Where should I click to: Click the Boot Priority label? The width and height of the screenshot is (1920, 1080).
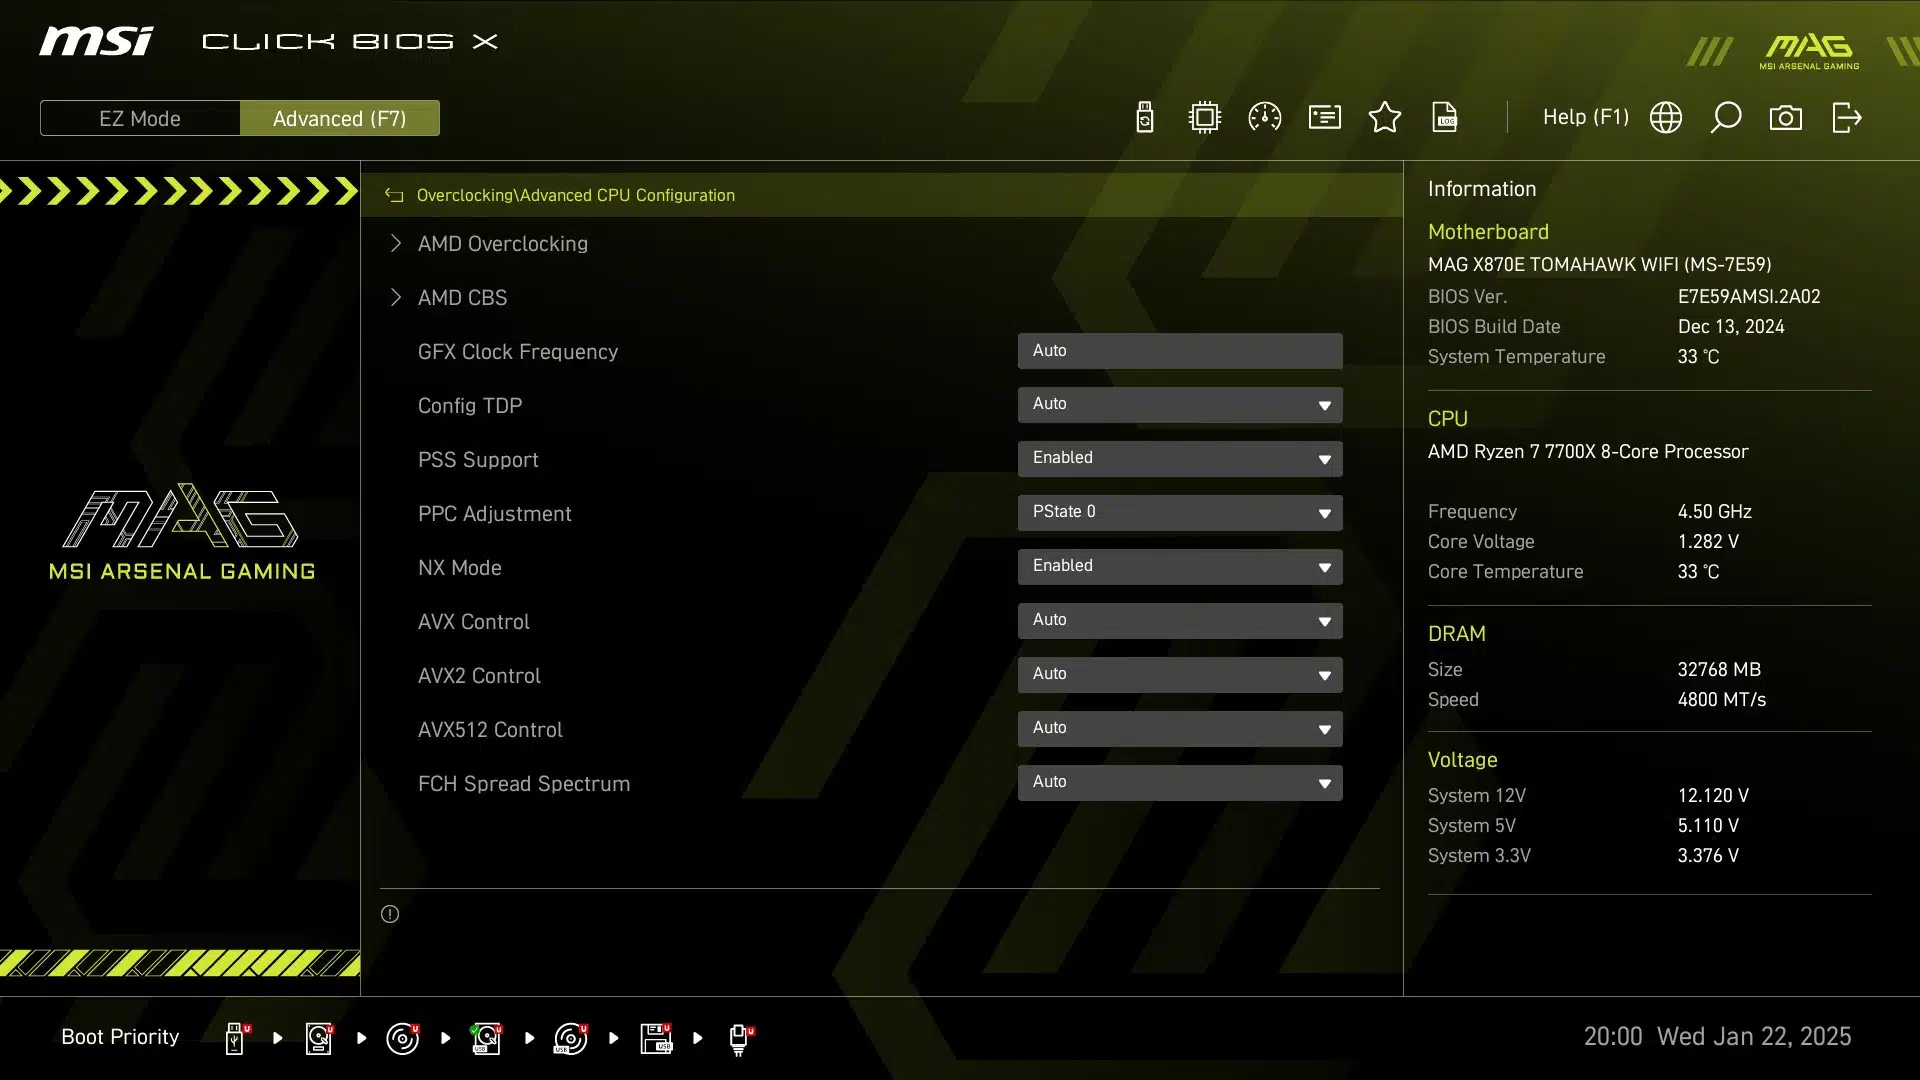click(x=120, y=1037)
